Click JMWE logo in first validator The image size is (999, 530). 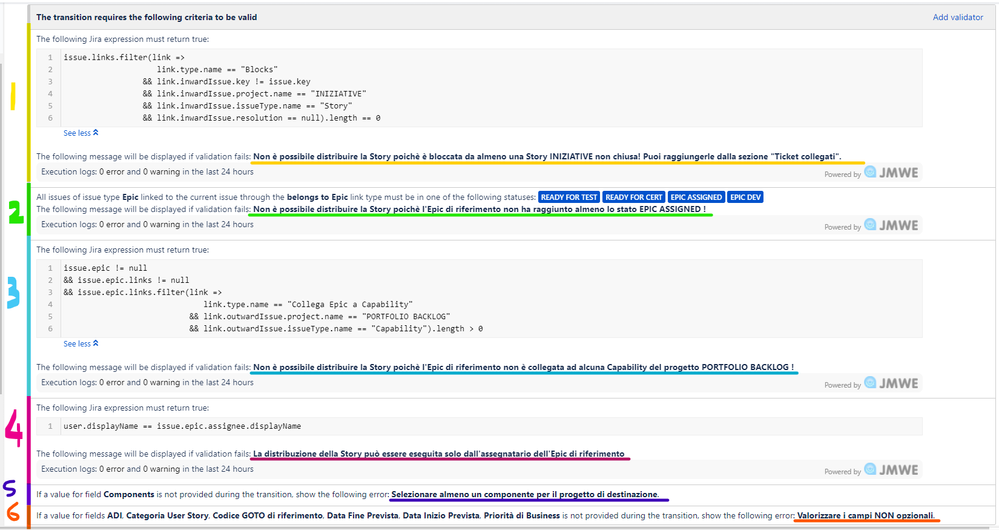[891, 173]
